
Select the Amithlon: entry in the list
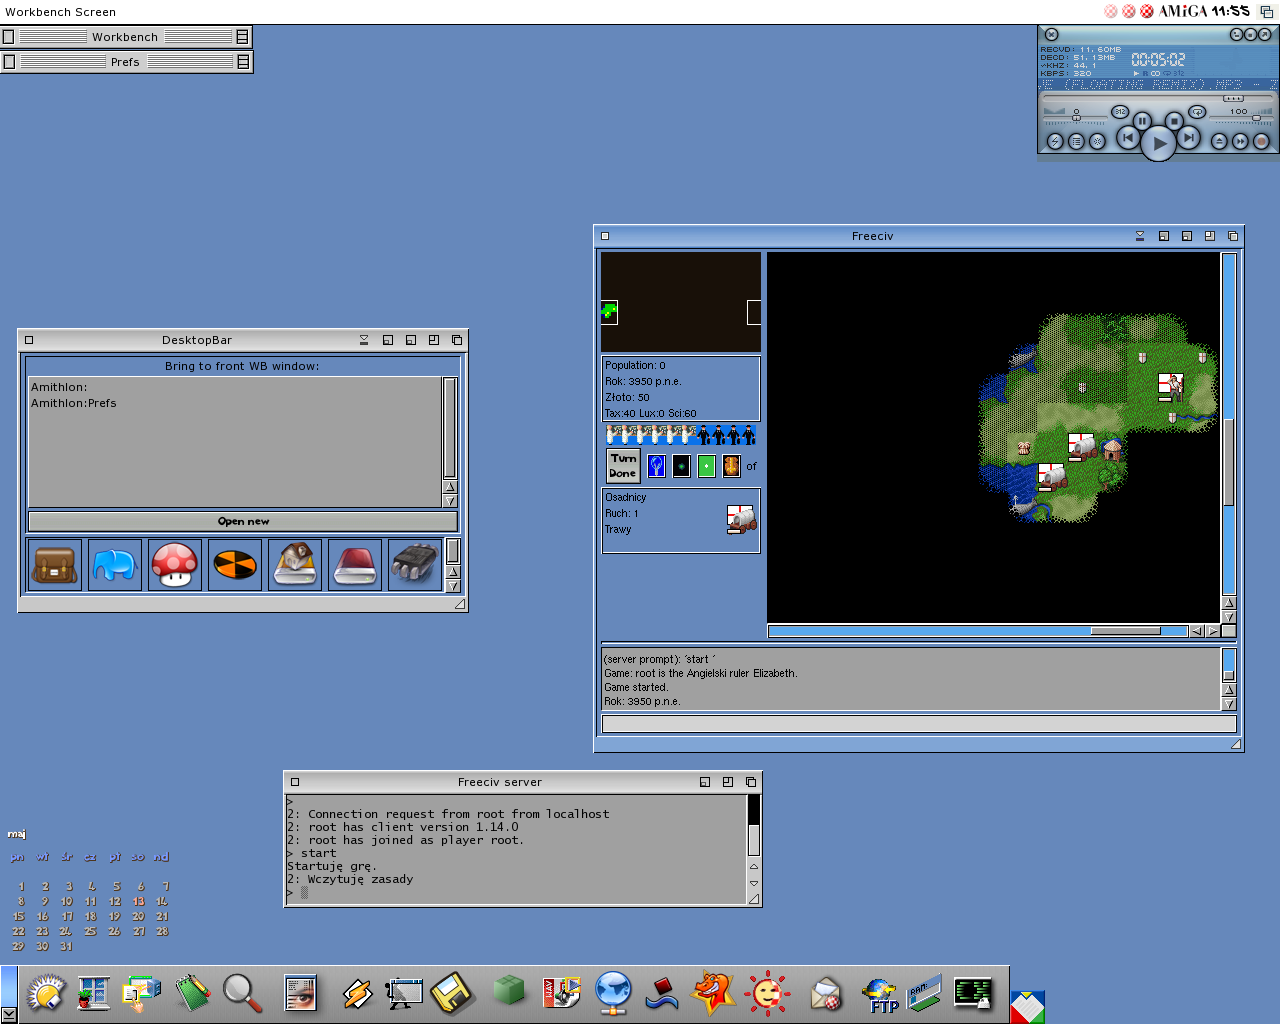pos(59,387)
